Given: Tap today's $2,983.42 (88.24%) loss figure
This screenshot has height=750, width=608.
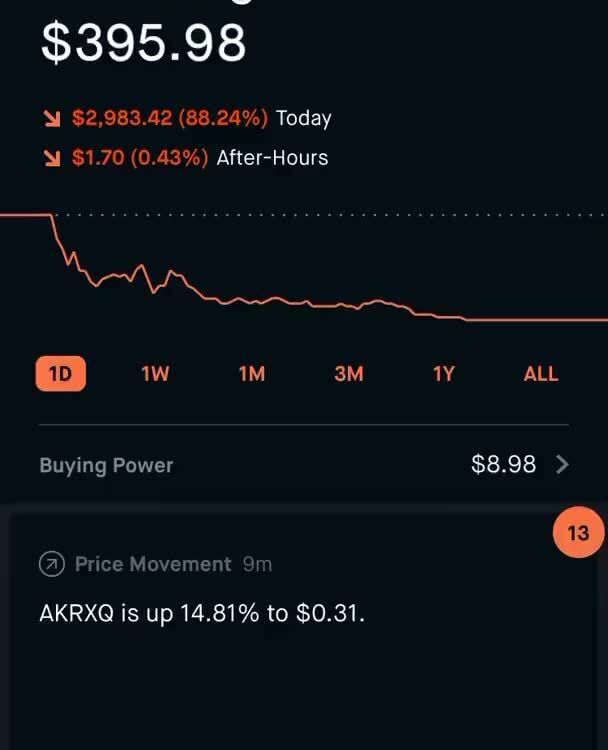Looking at the screenshot, I should pos(170,118).
